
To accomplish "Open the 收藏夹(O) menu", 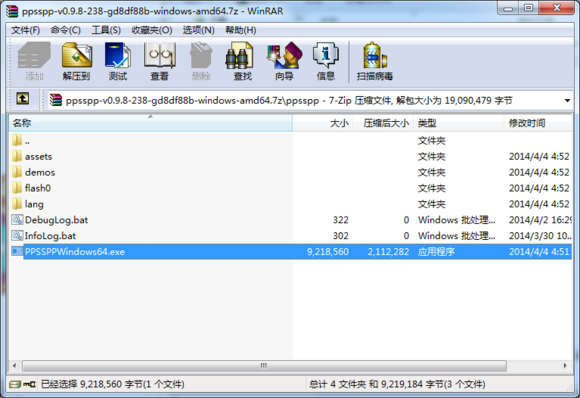I will tap(152, 30).
